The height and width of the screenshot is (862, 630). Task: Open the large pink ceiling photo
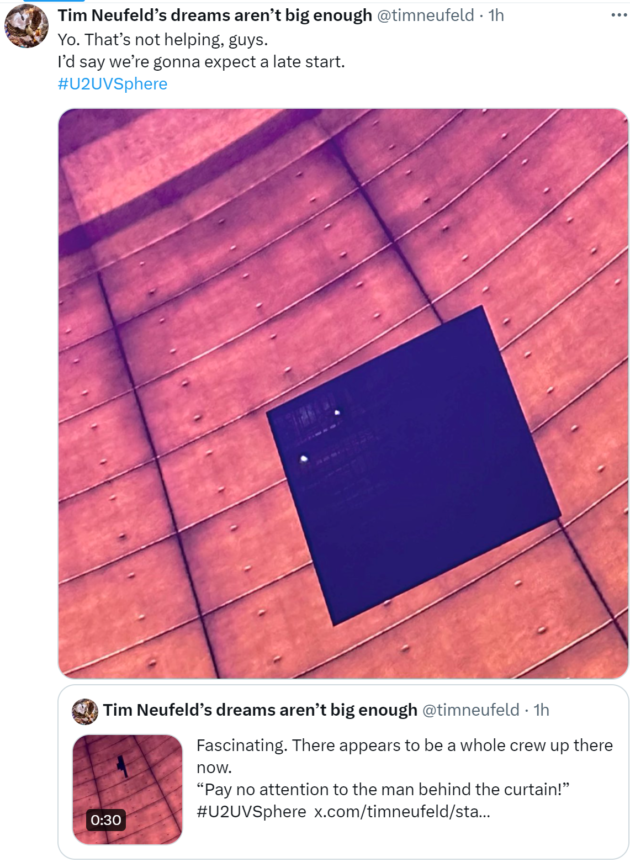[x=343, y=394]
